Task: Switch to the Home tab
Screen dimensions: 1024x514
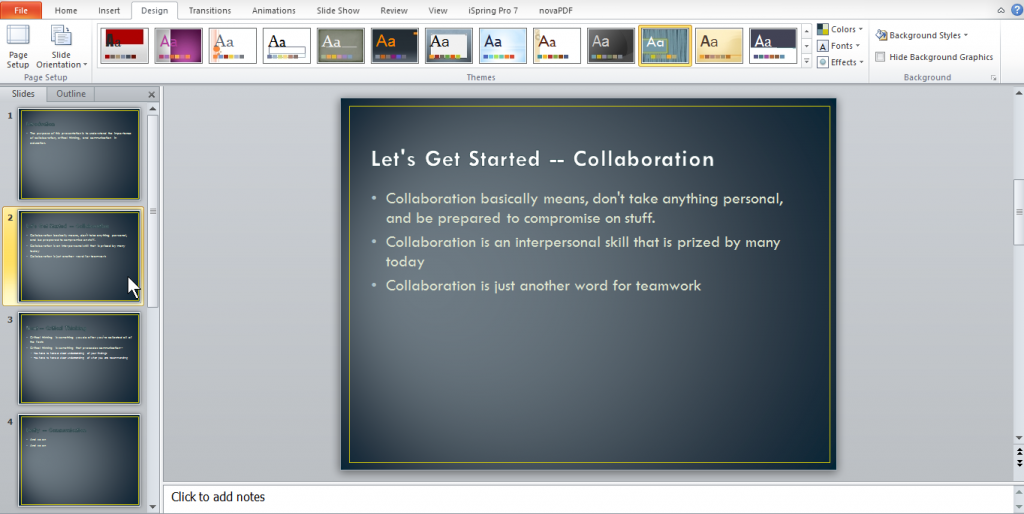Action: point(66,10)
